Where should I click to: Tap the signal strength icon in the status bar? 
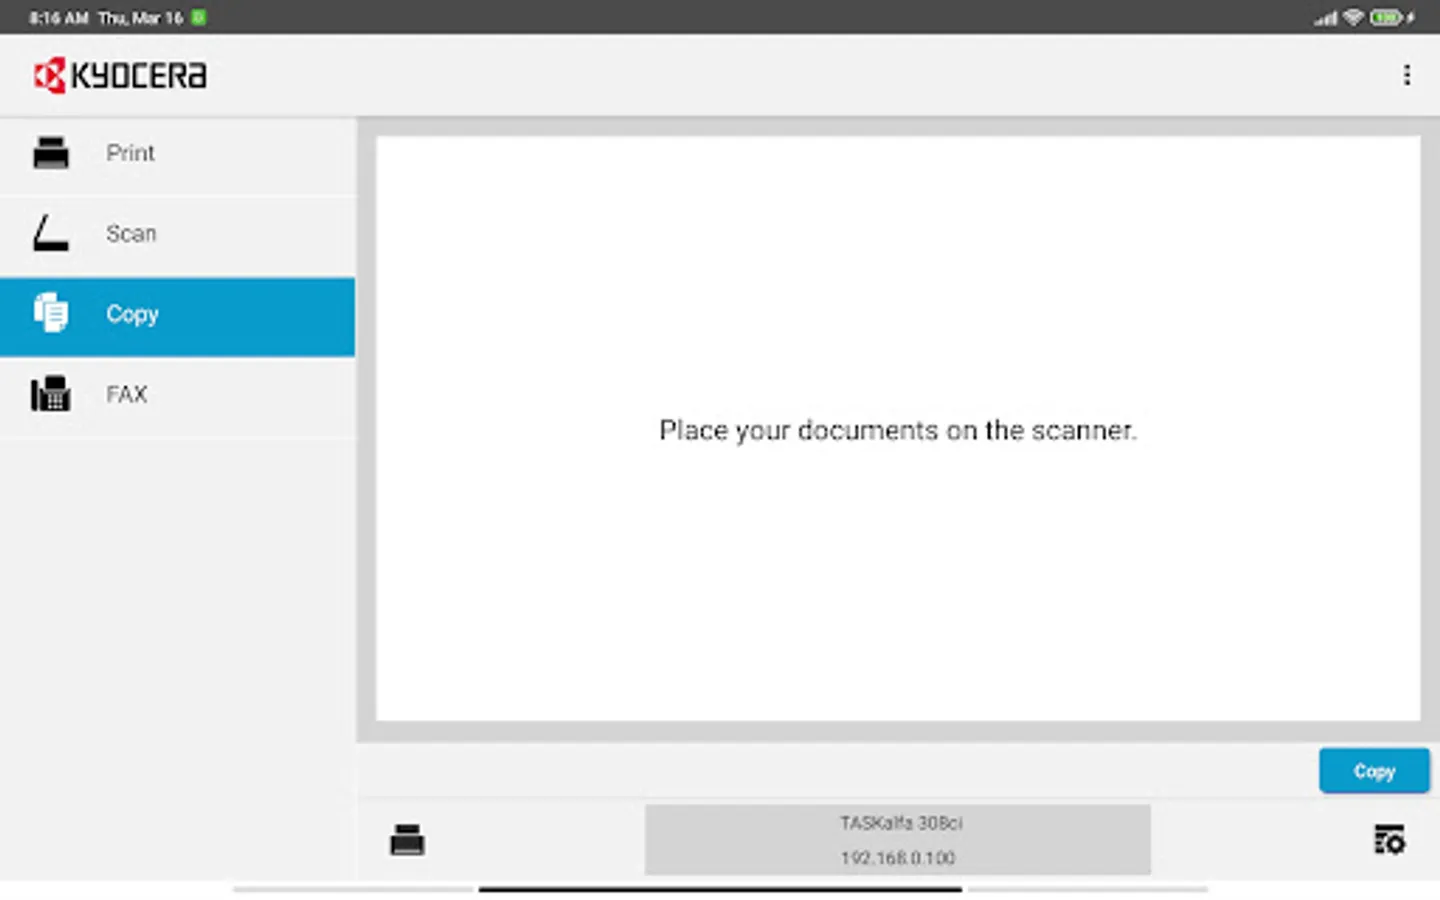1326,18
